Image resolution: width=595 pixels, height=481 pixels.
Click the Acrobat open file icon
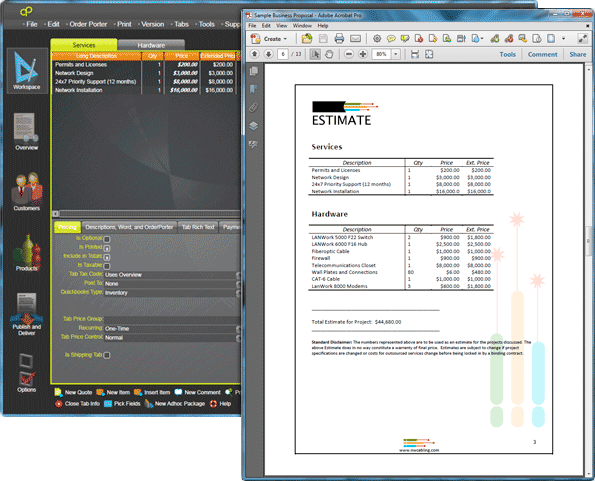307,38
